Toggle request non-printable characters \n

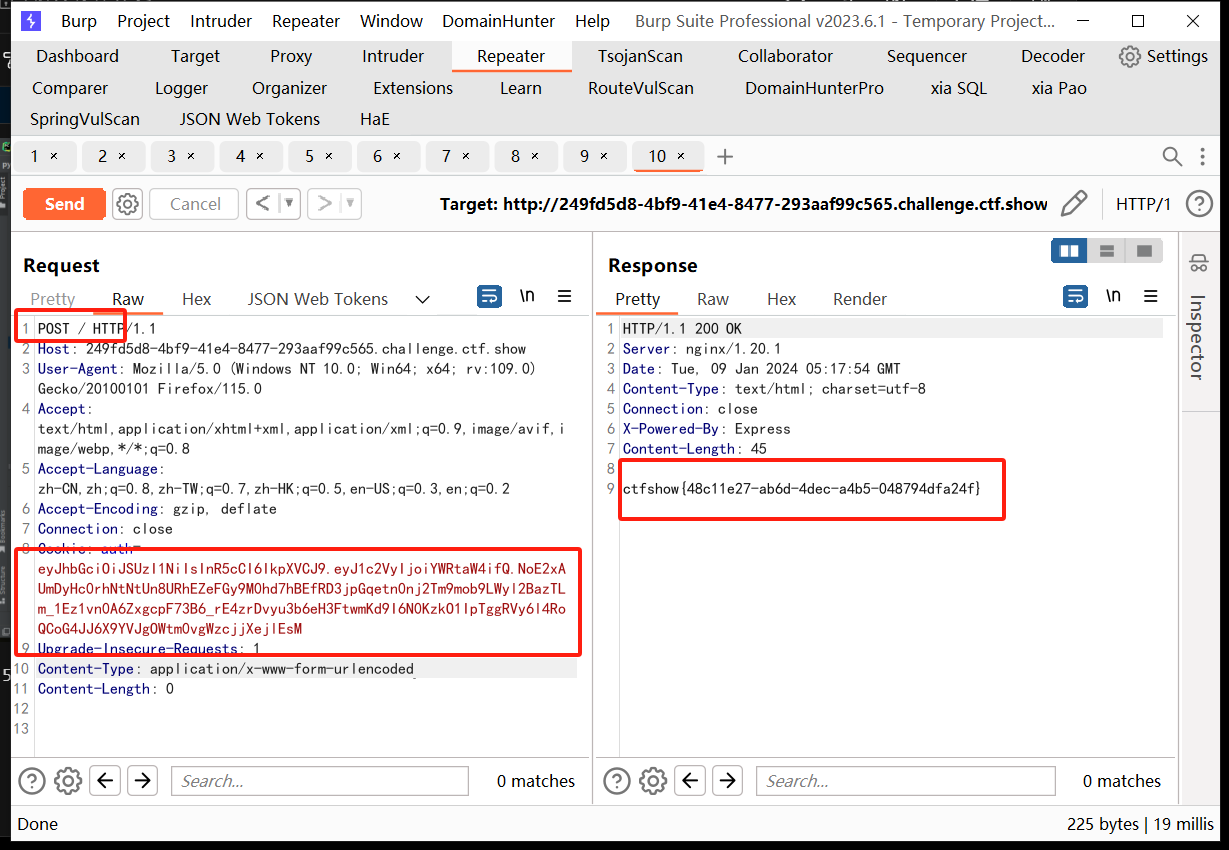coord(527,296)
